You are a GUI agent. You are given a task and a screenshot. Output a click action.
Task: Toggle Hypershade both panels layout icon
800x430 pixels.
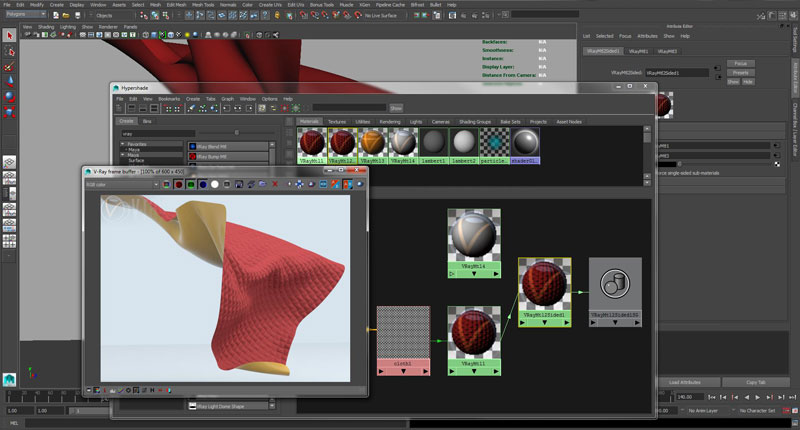point(154,108)
